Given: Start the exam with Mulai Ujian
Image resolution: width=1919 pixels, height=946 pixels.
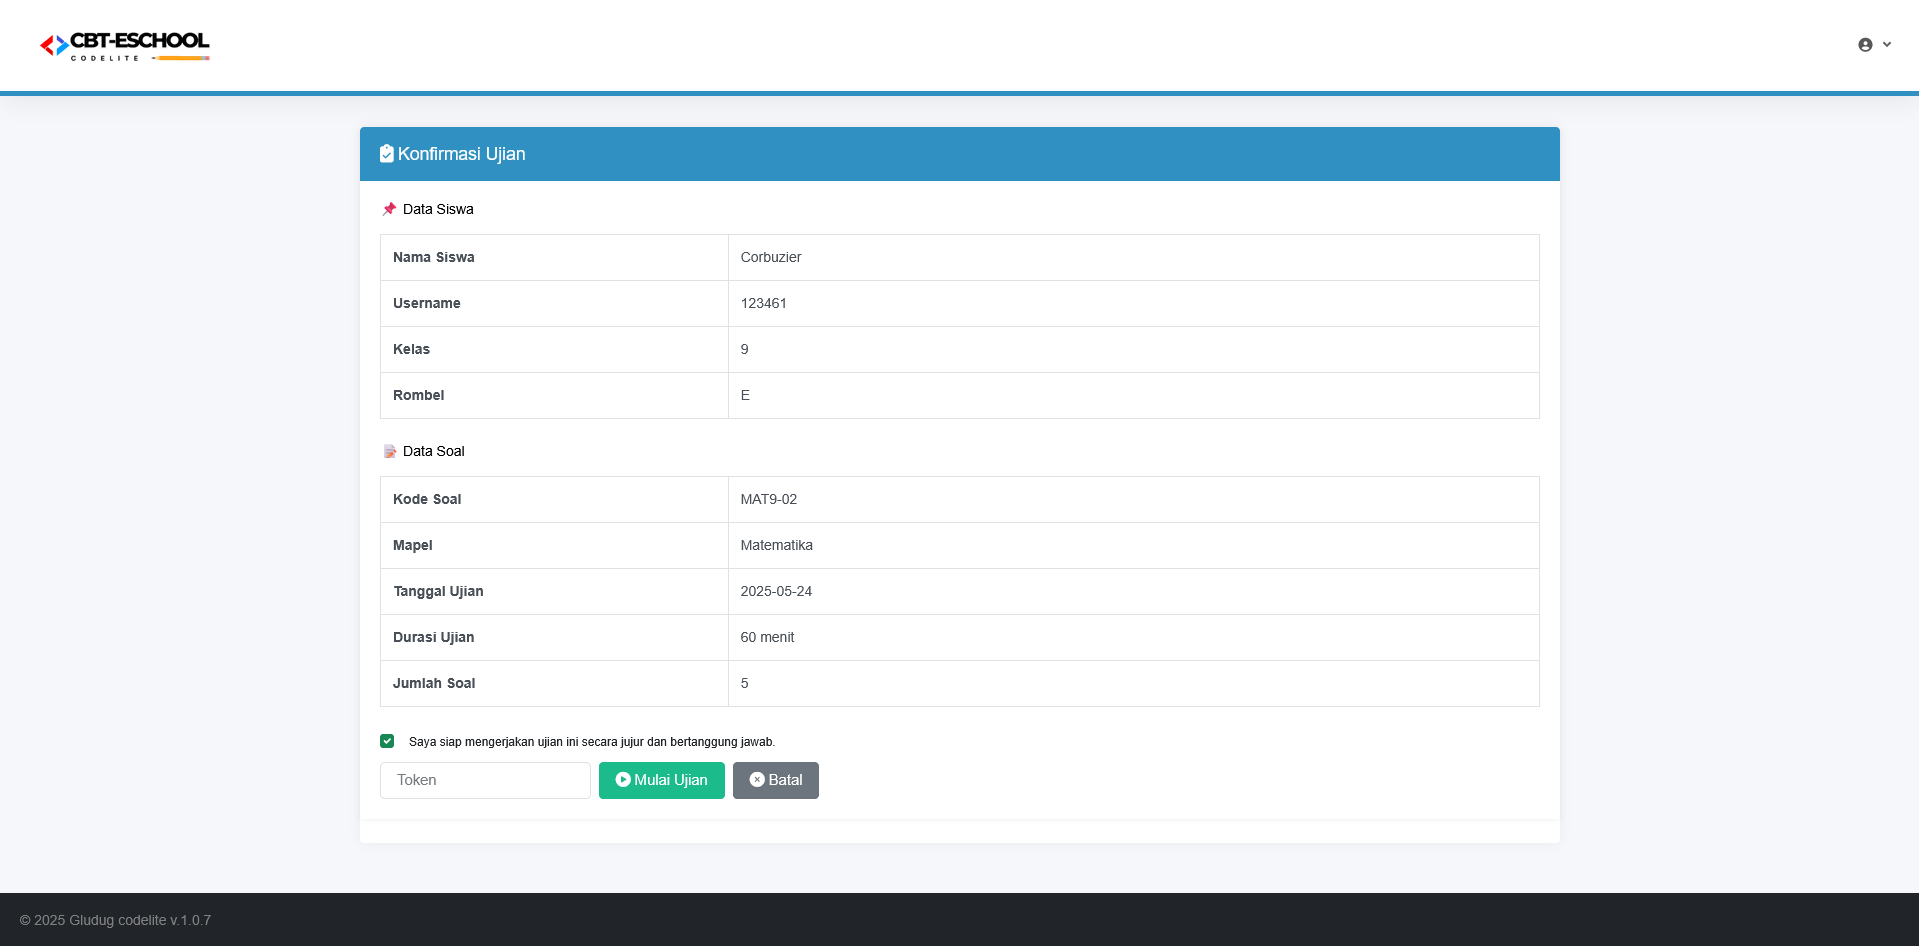Looking at the screenshot, I should (x=662, y=780).
